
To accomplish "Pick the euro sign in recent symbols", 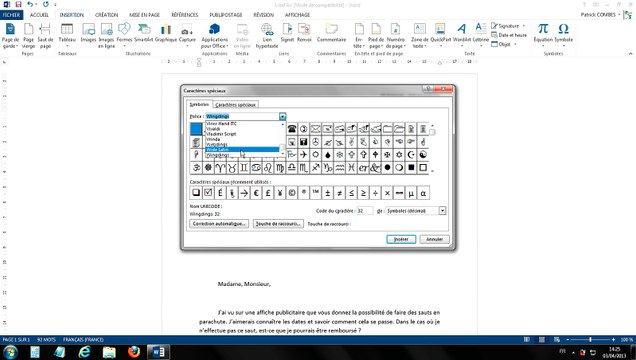I will point(256,193).
